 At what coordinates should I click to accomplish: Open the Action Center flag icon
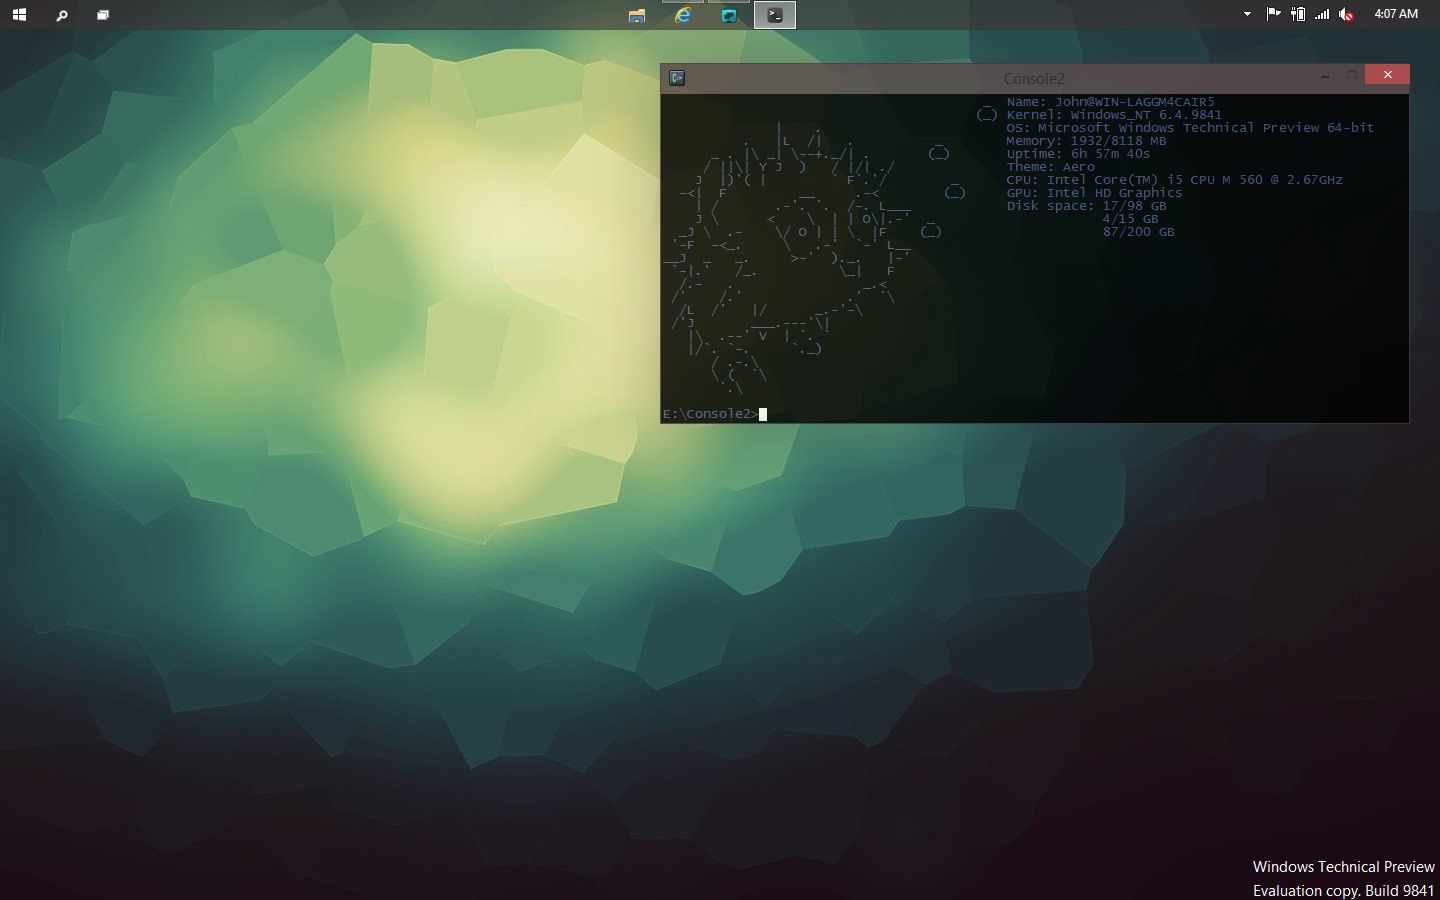pos(1272,14)
